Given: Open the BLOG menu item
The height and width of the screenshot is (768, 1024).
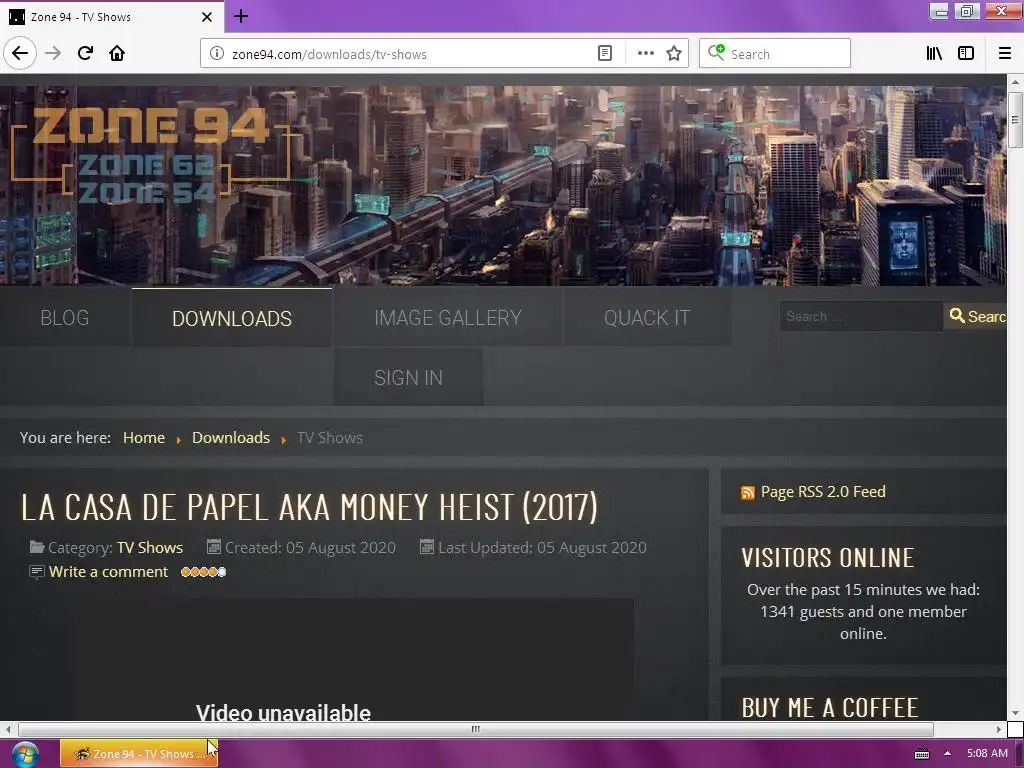Looking at the screenshot, I should [x=65, y=318].
